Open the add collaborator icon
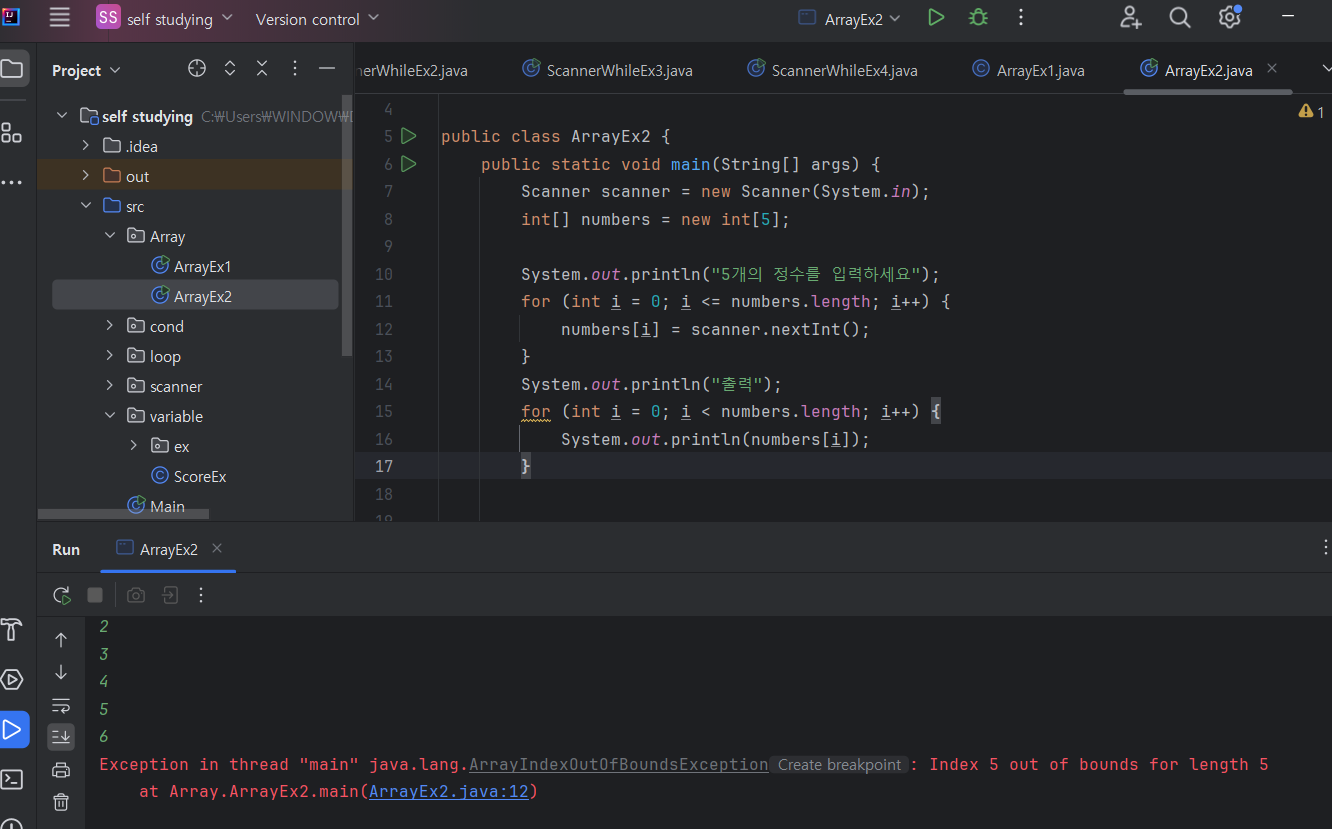 pos(1131,17)
